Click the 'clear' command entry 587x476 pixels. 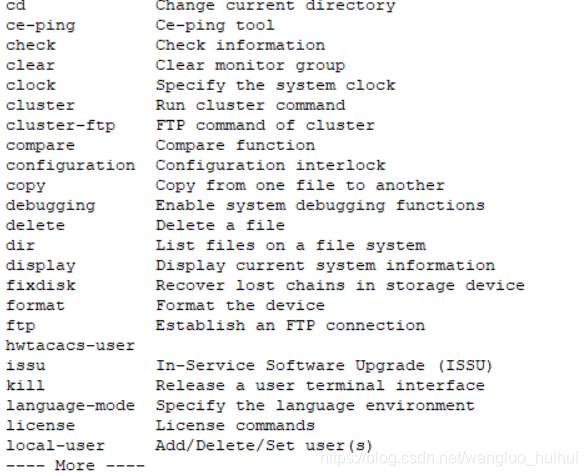(31, 66)
